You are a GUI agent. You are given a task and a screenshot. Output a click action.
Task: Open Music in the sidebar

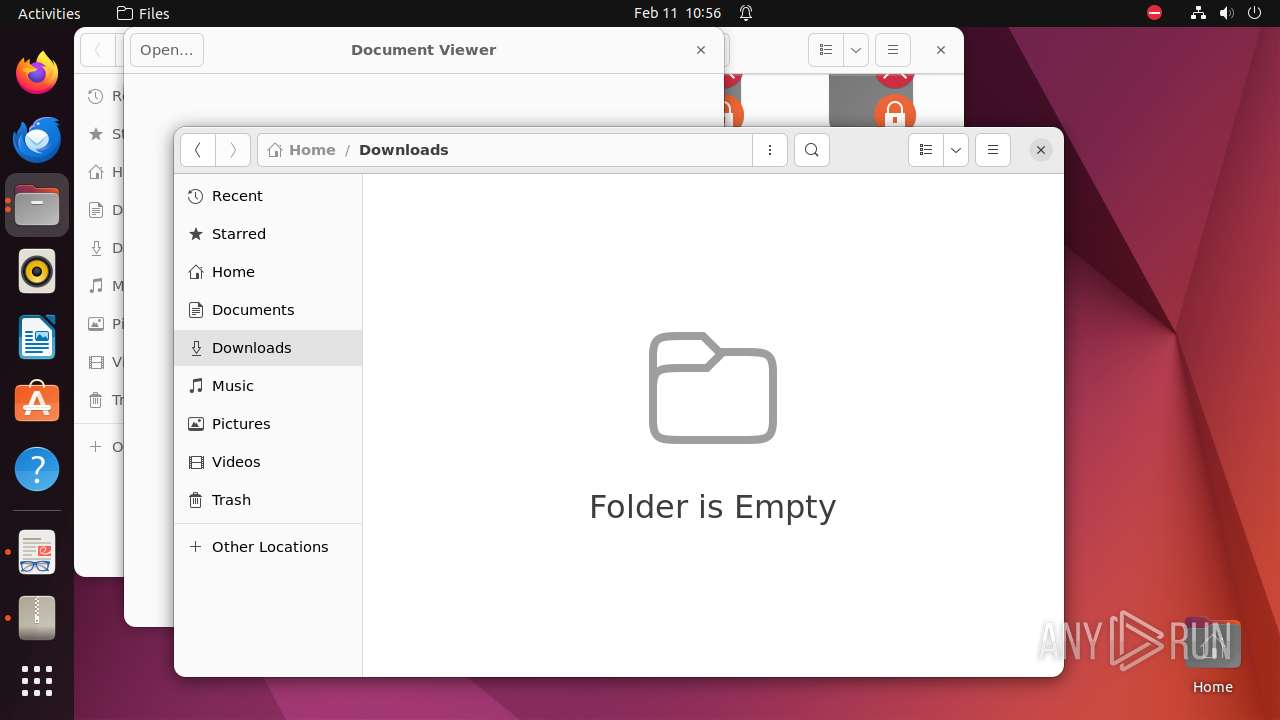coord(268,386)
